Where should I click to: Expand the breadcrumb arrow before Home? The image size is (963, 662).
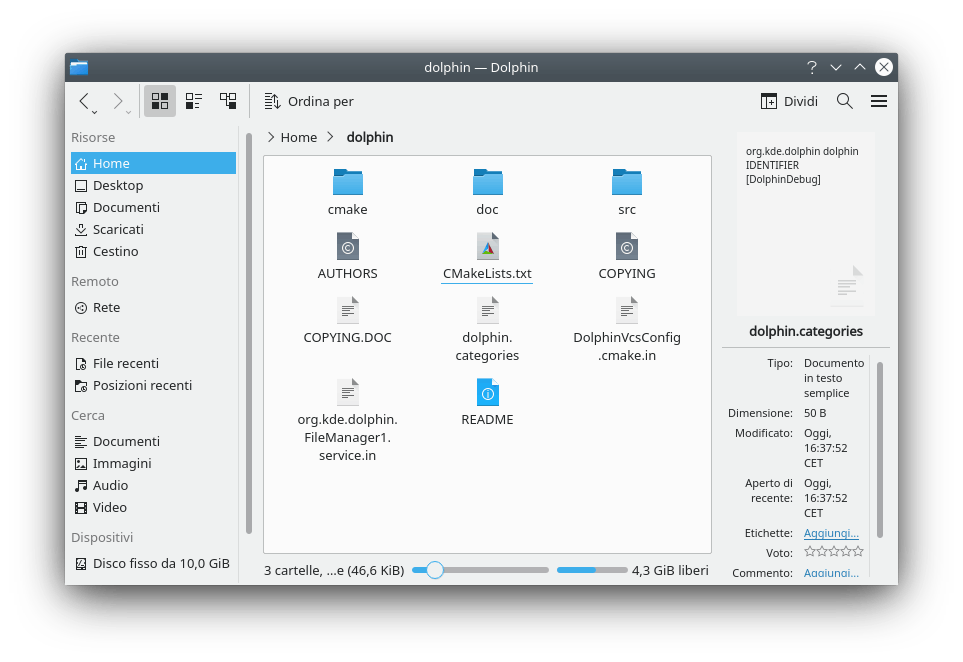click(271, 137)
